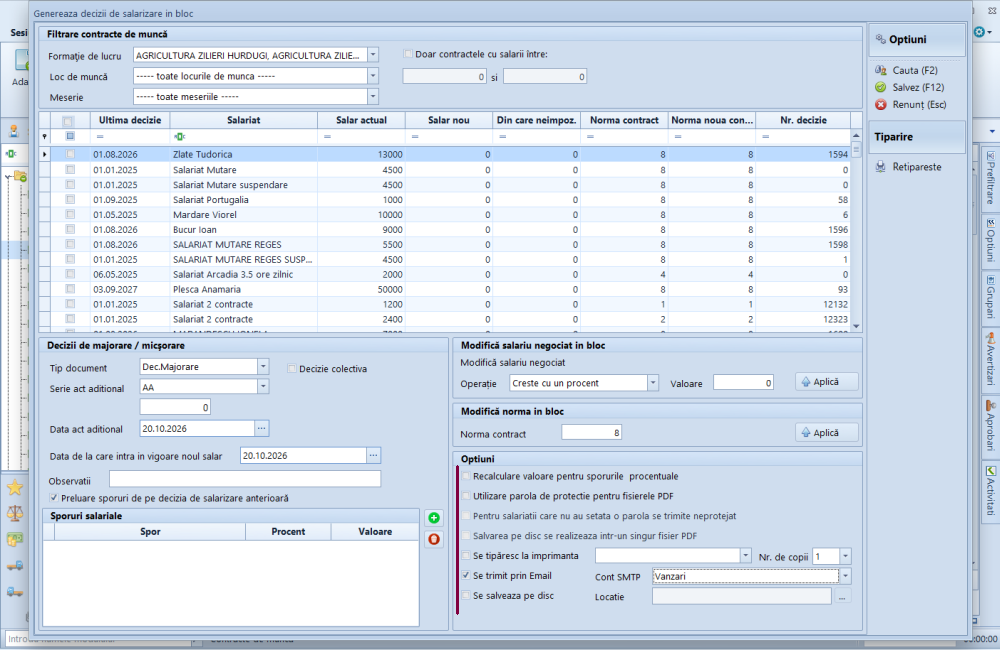Open the Serie act aditional dropdown
The height and width of the screenshot is (650, 1000).
pyautogui.click(x=263, y=387)
